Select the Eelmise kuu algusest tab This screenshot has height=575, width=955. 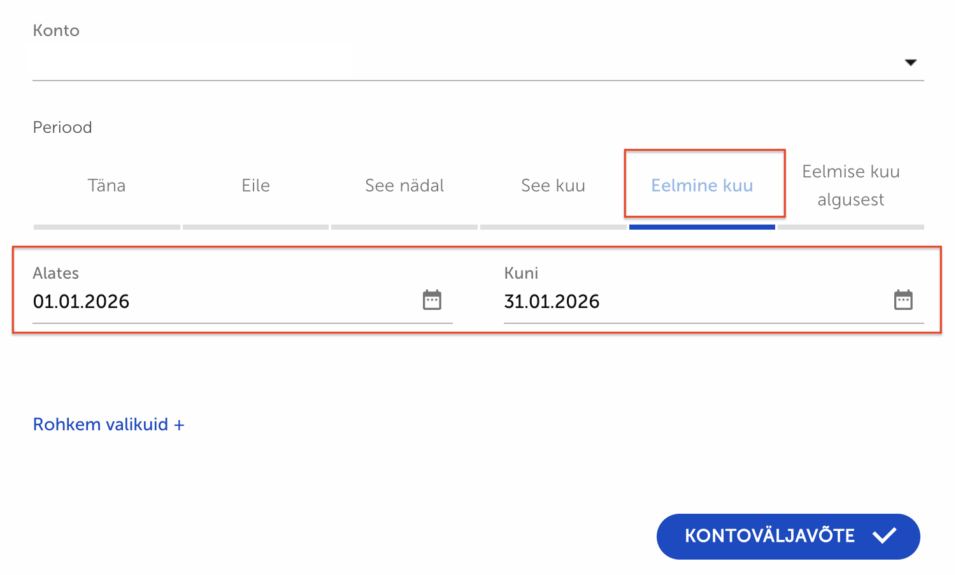click(850, 186)
